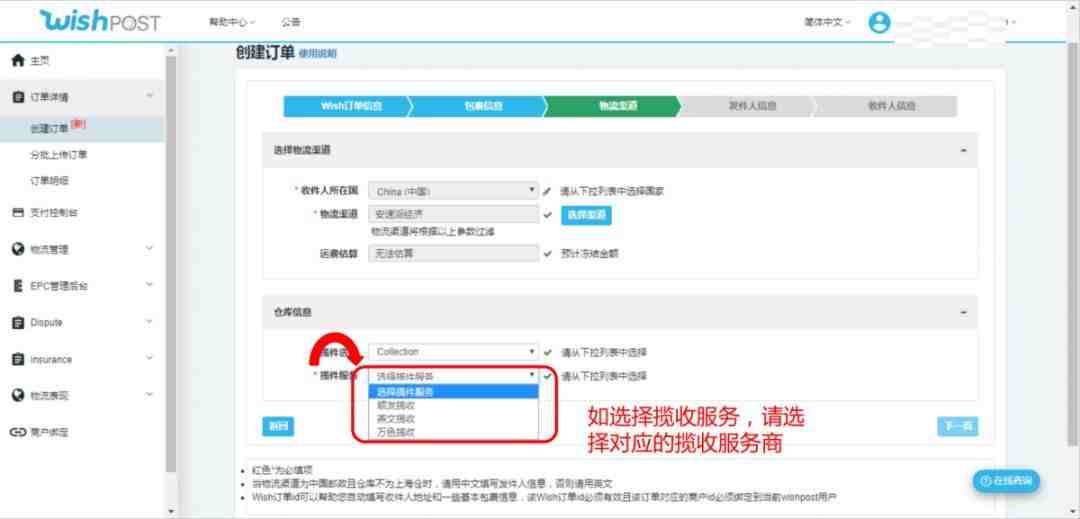Click the EPC管理后台 building icon
This screenshot has width=1080, height=519.
tap(19, 286)
